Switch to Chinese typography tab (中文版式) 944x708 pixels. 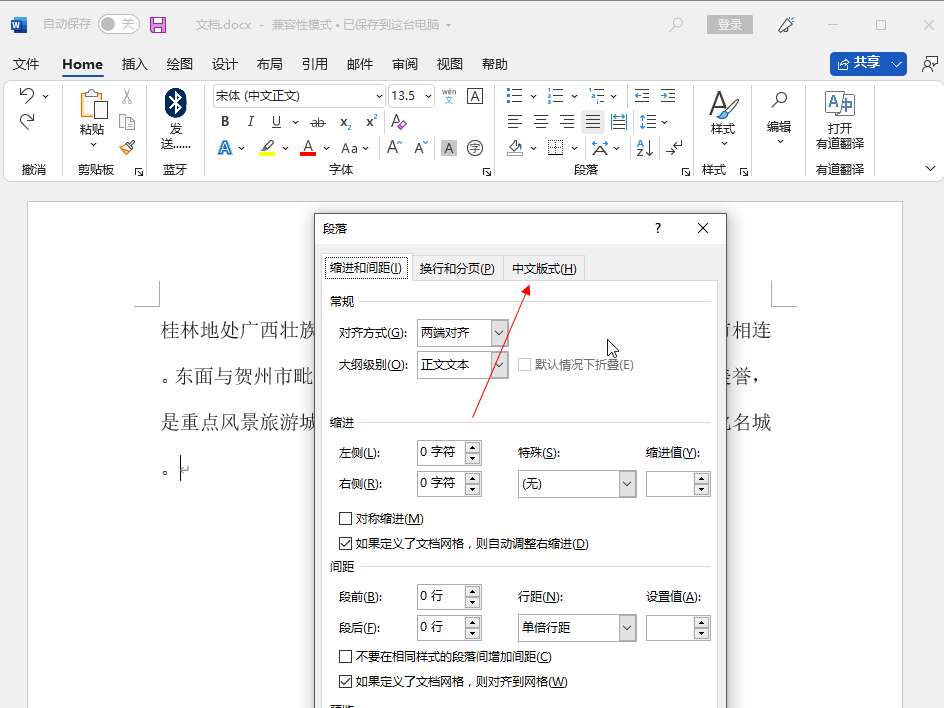pos(544,269)
